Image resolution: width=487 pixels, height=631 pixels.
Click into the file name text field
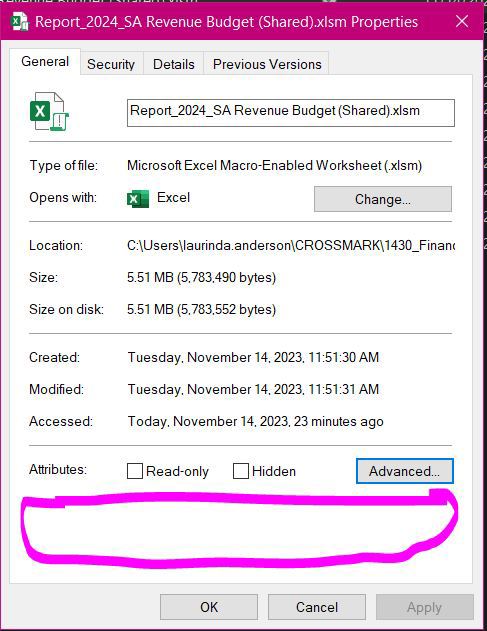point(291,113)
